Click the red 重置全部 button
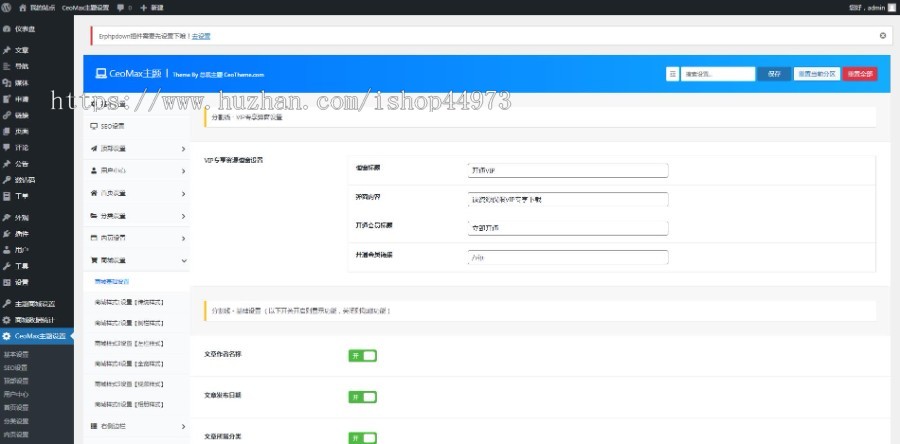The height and width of the screenshot is (444, 900). [860, 74]
